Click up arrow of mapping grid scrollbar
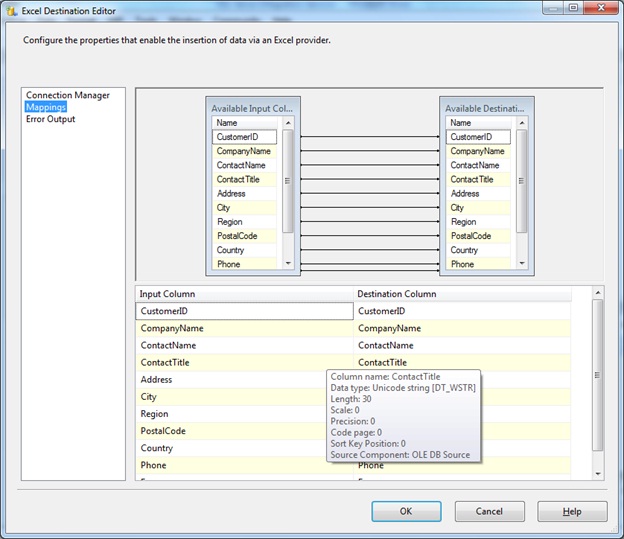 pos(598,293)
